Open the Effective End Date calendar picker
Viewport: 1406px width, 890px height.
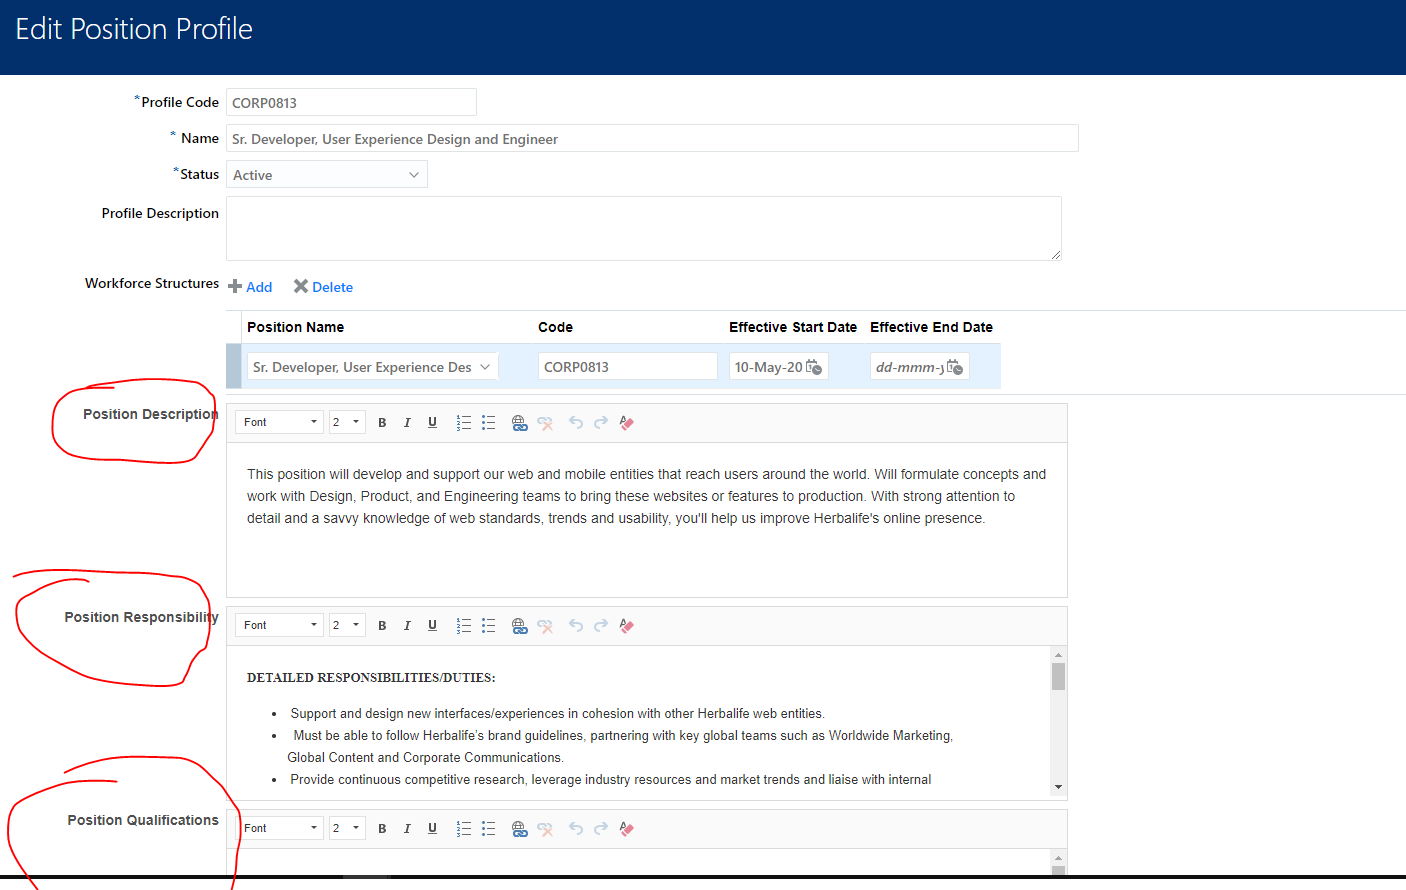coord(955,365)
